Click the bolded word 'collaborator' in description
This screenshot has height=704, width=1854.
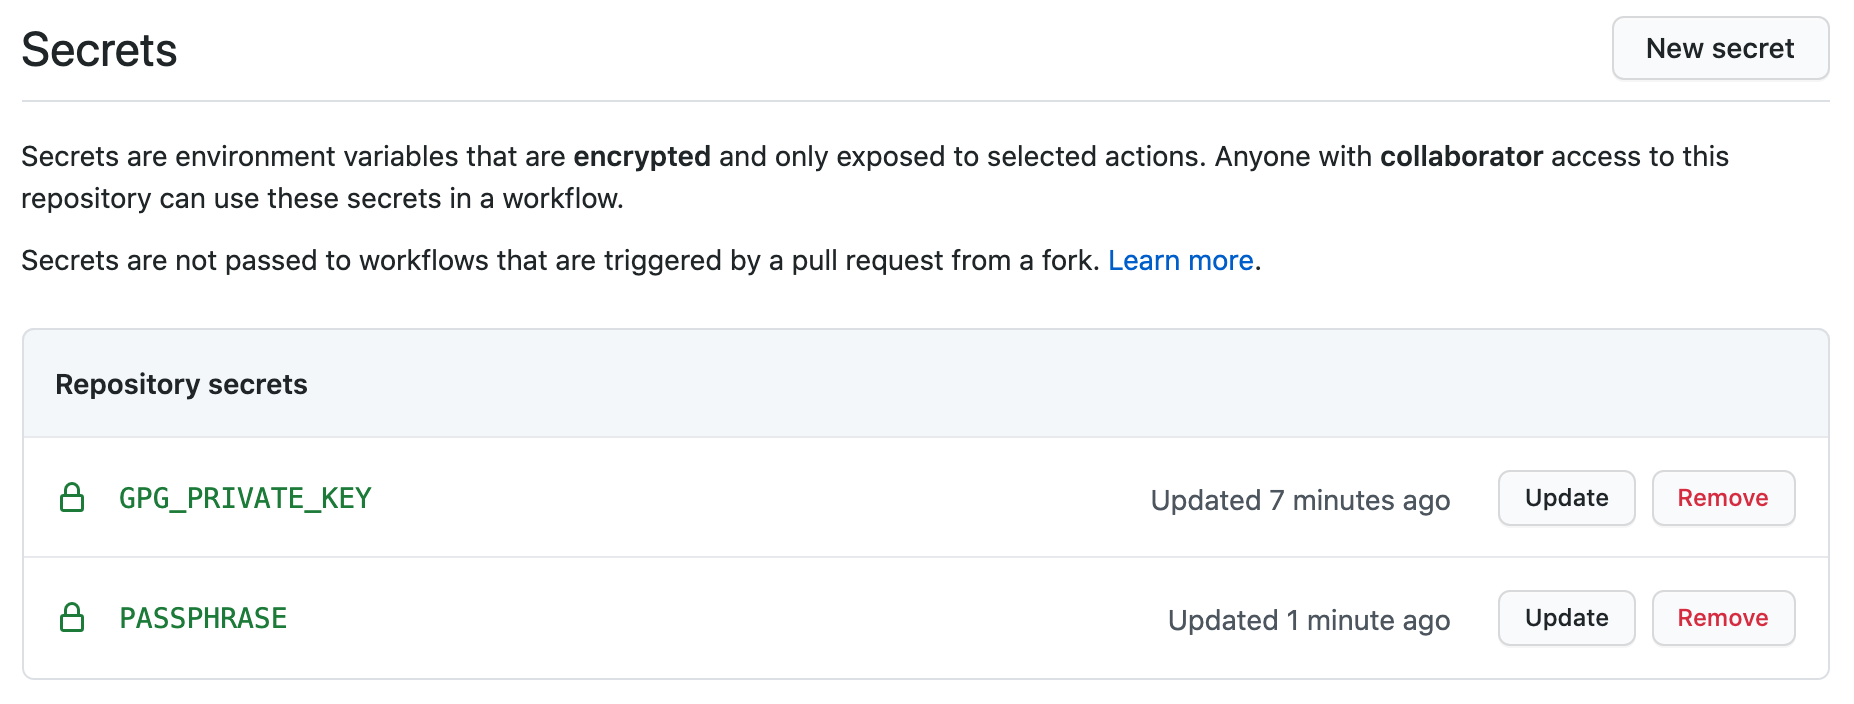[1461, 157]
